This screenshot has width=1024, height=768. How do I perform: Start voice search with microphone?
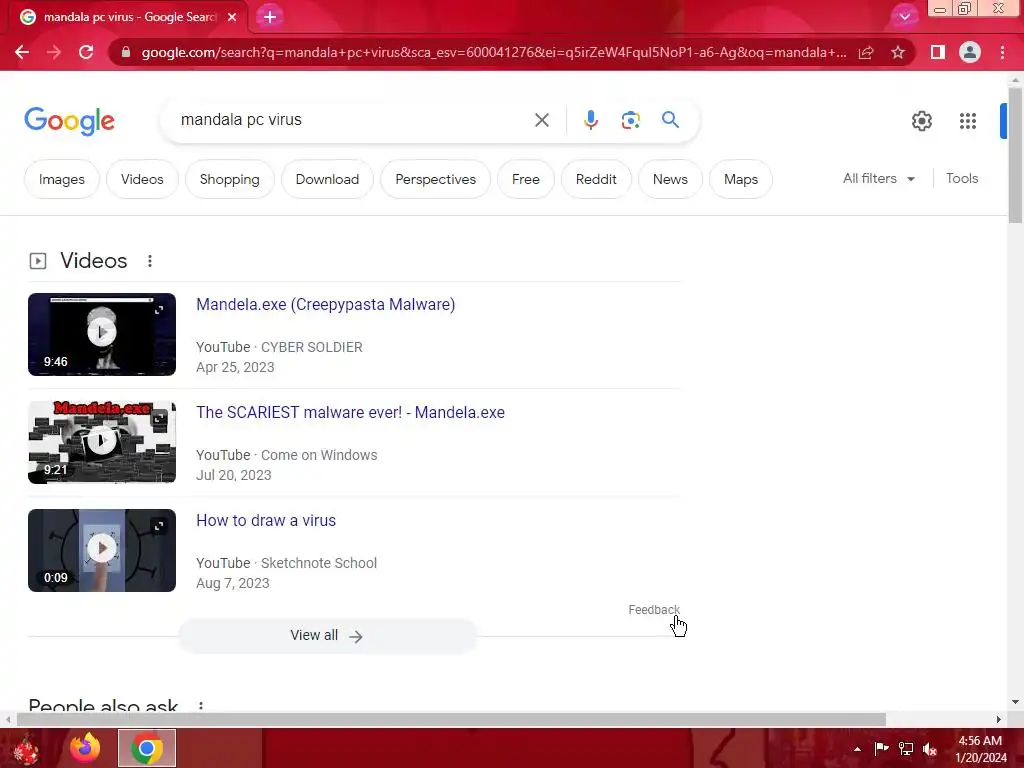point(590,120)
